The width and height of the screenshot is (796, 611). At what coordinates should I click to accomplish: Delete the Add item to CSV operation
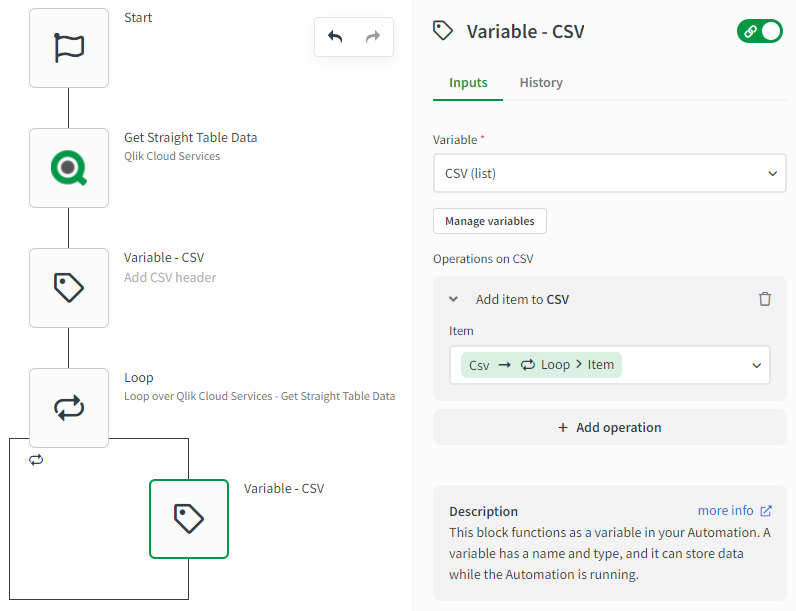765,299
